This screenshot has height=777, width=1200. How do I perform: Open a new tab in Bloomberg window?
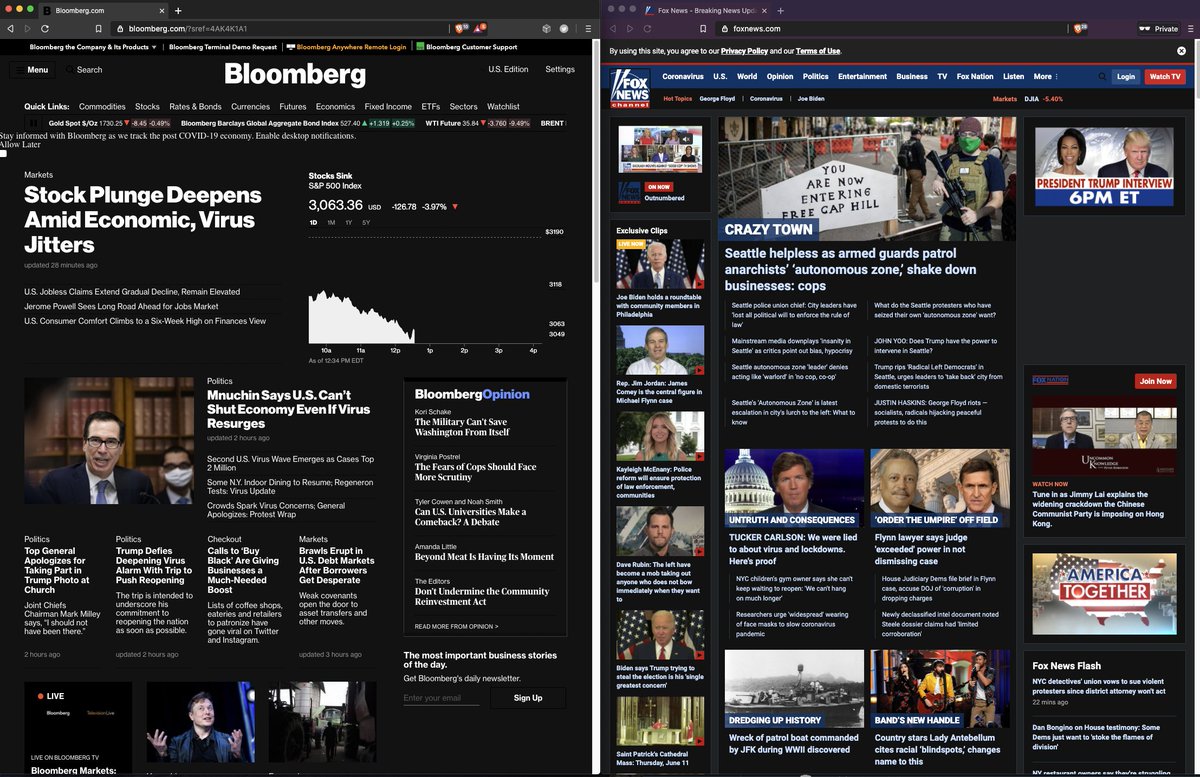tap(178, 10)
